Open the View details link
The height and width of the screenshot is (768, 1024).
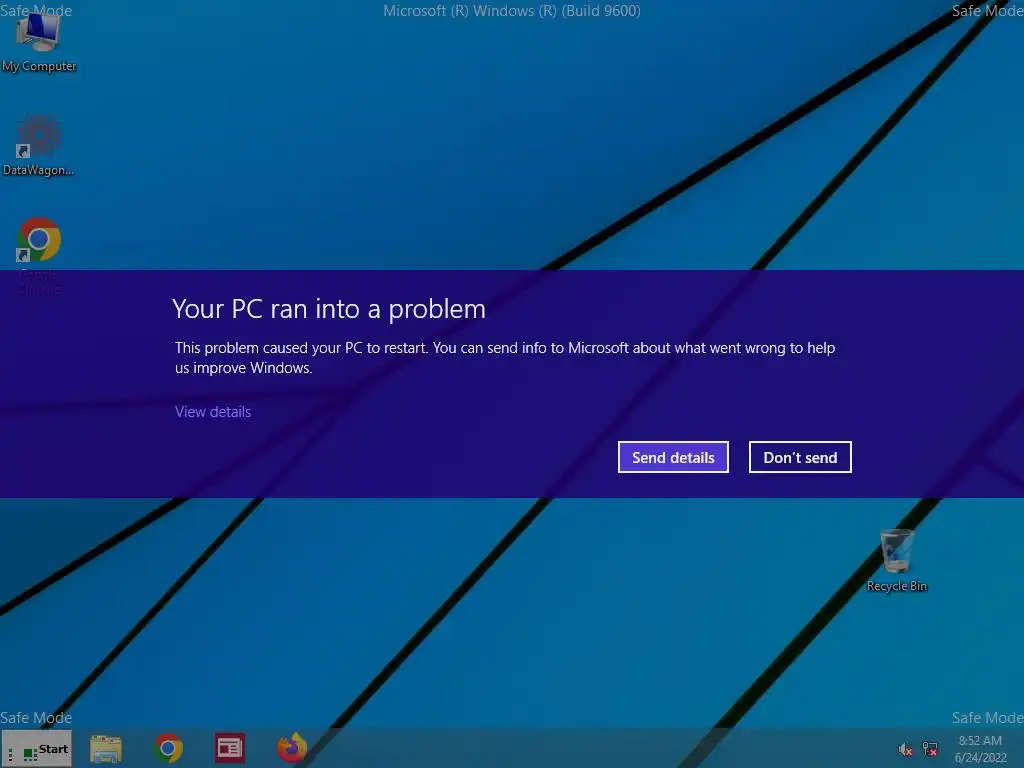213,412
